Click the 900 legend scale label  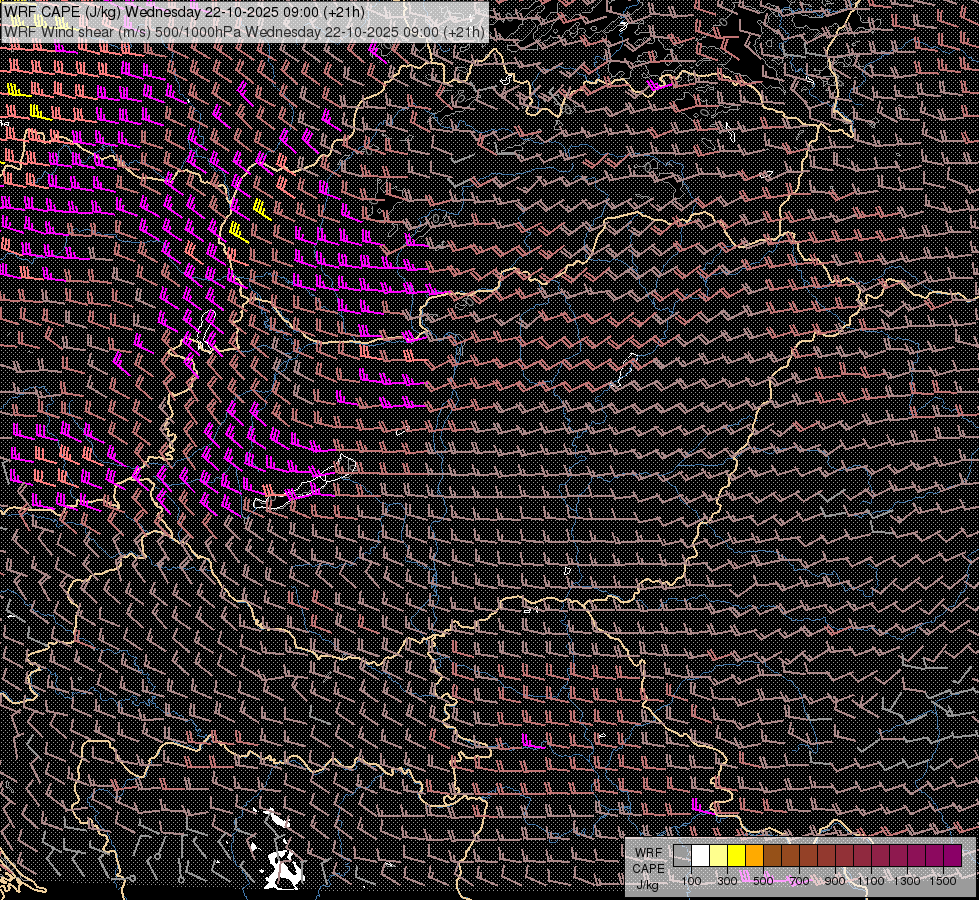click(835, 881)
